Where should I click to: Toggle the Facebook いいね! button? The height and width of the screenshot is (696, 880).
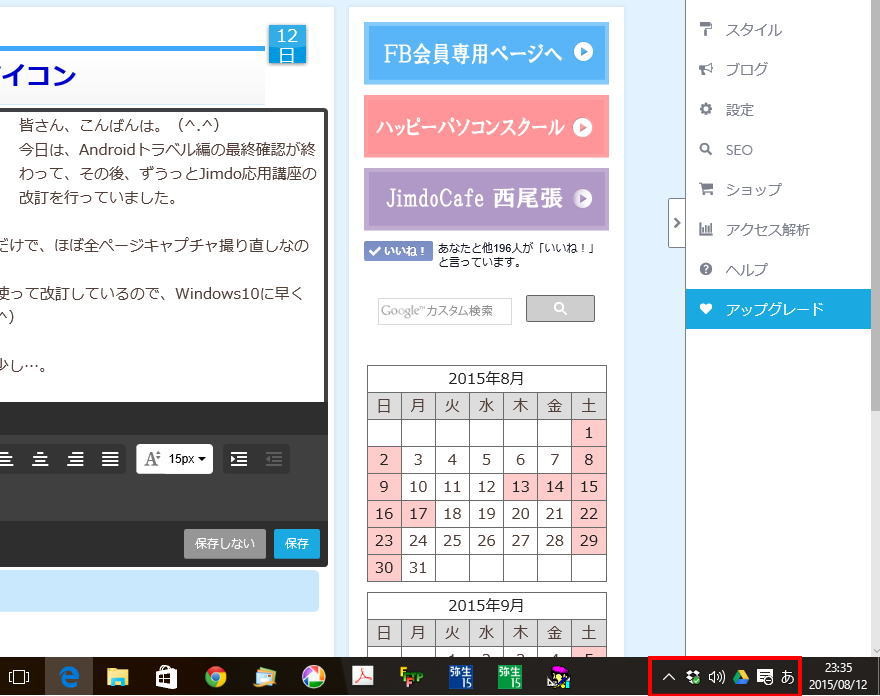coord(398,251)
